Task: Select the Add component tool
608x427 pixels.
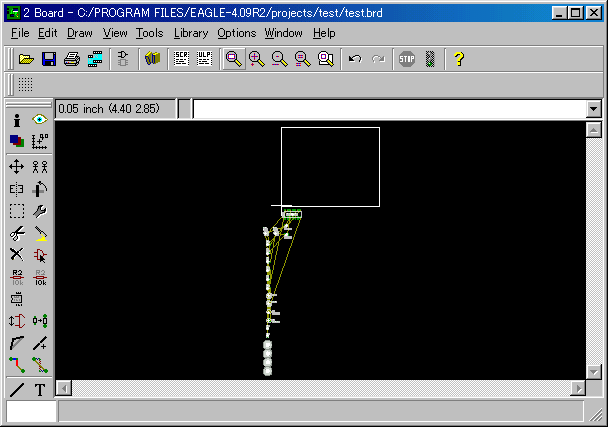Action: click(x=40, y=256)
